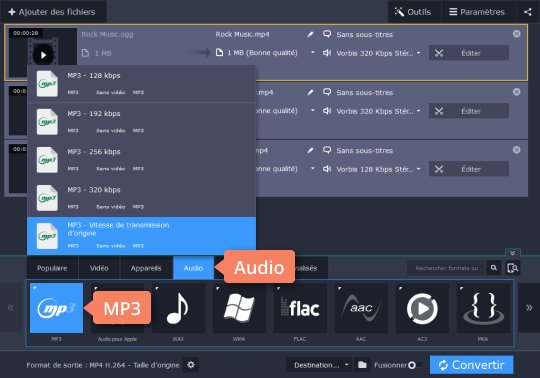Remove the third file with close icon
The width and height of the screenshot is (540, 378).
click(x=516, y=150)
